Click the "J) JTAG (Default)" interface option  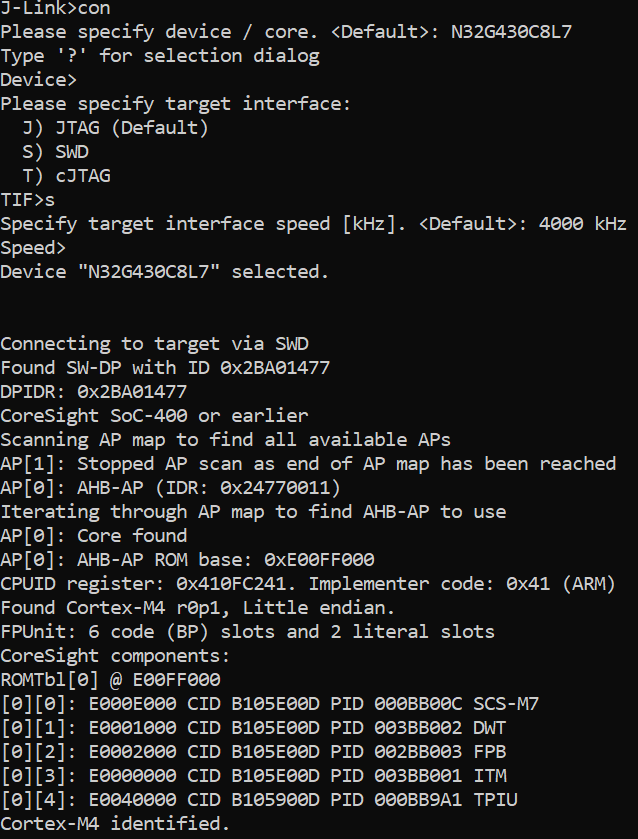click(x=115, y=128)
